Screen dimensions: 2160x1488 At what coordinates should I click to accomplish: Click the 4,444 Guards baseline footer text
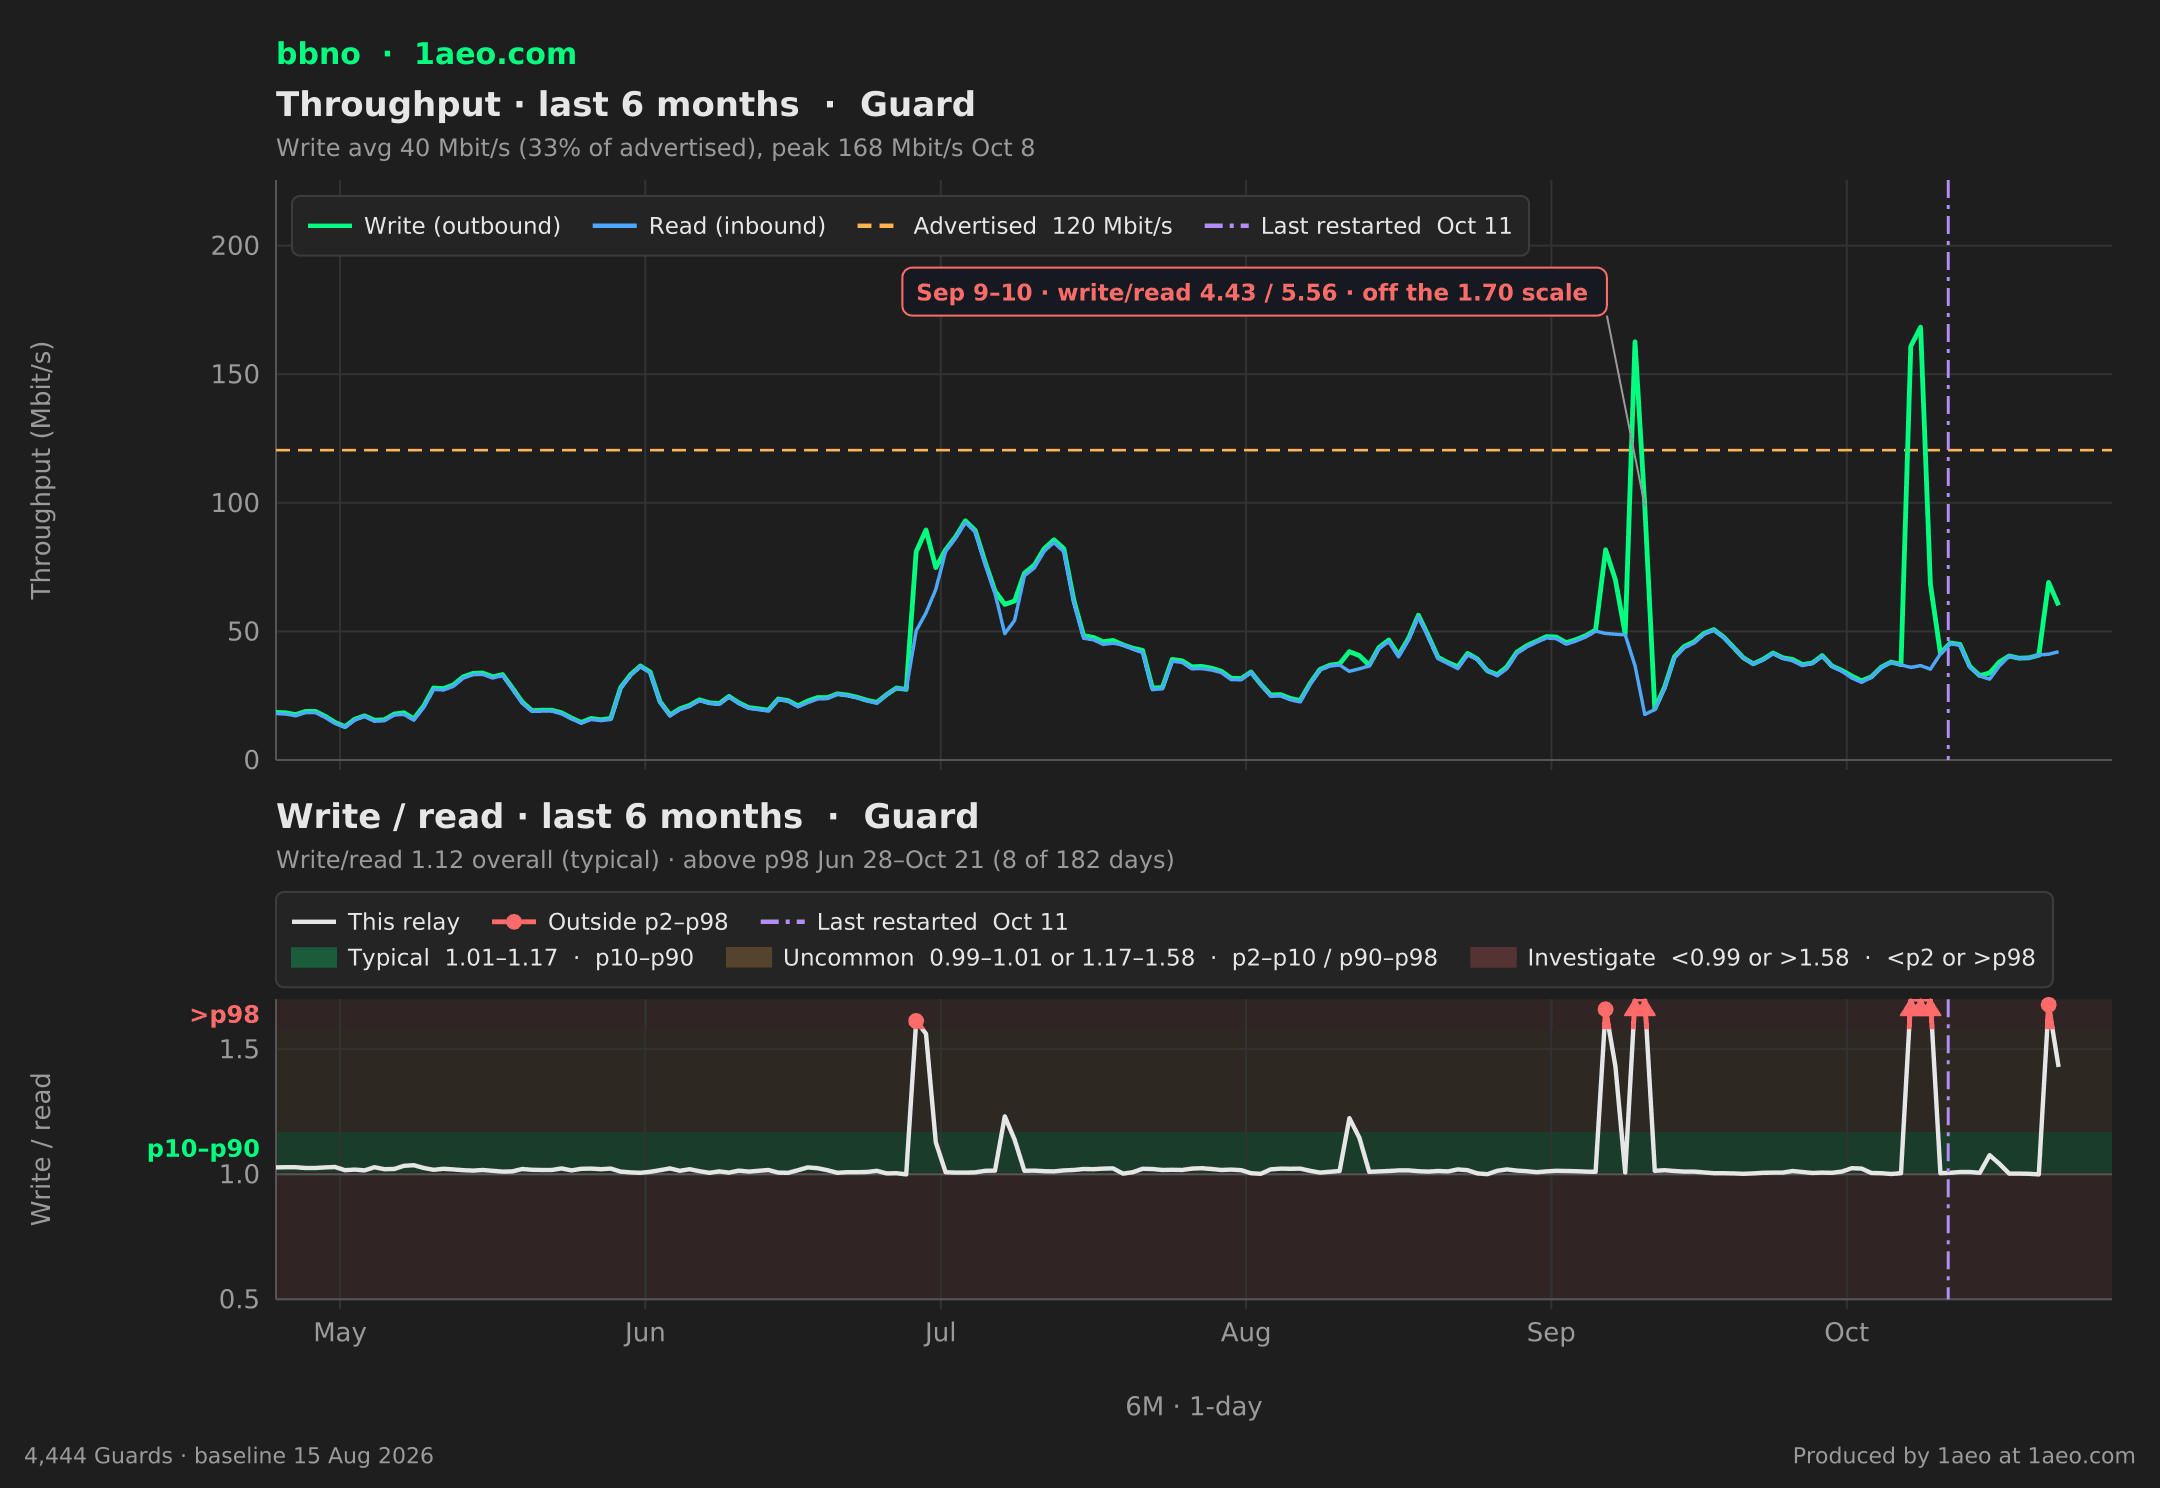pos(229,1456)
